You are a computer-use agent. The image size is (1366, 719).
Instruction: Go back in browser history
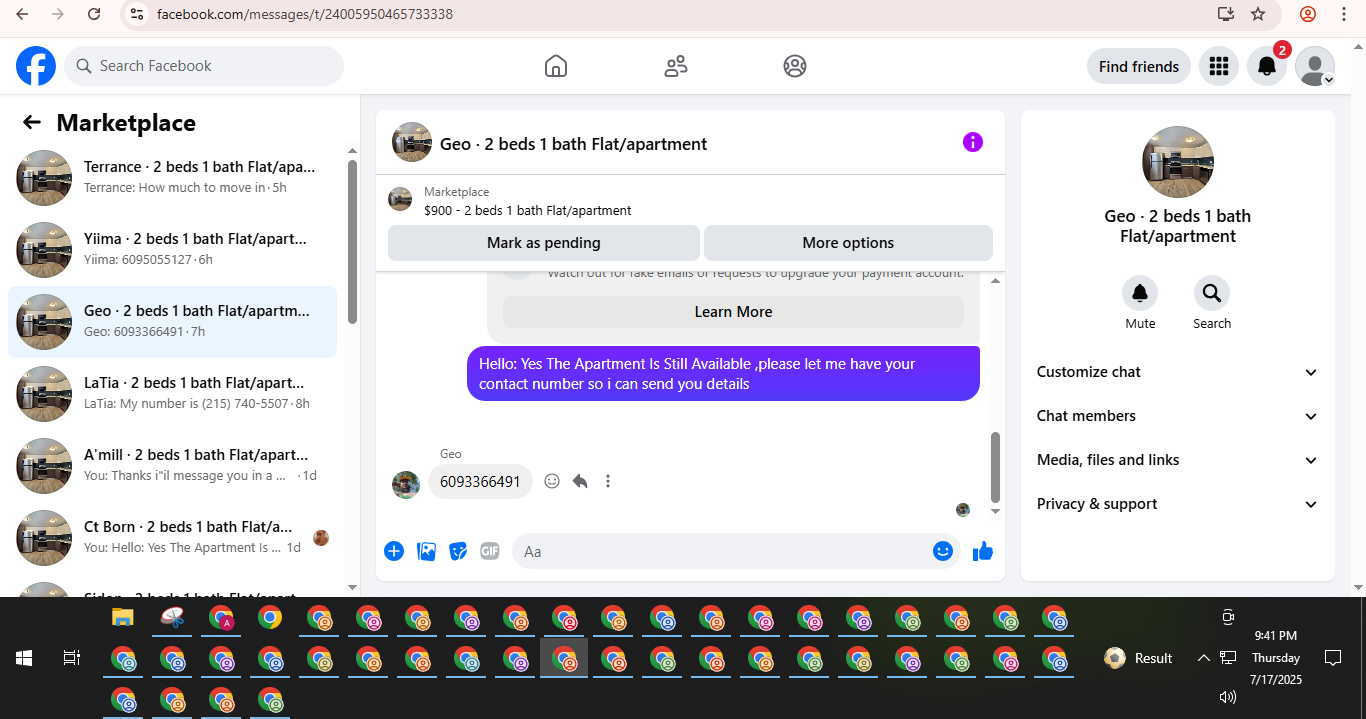(22, 14)
